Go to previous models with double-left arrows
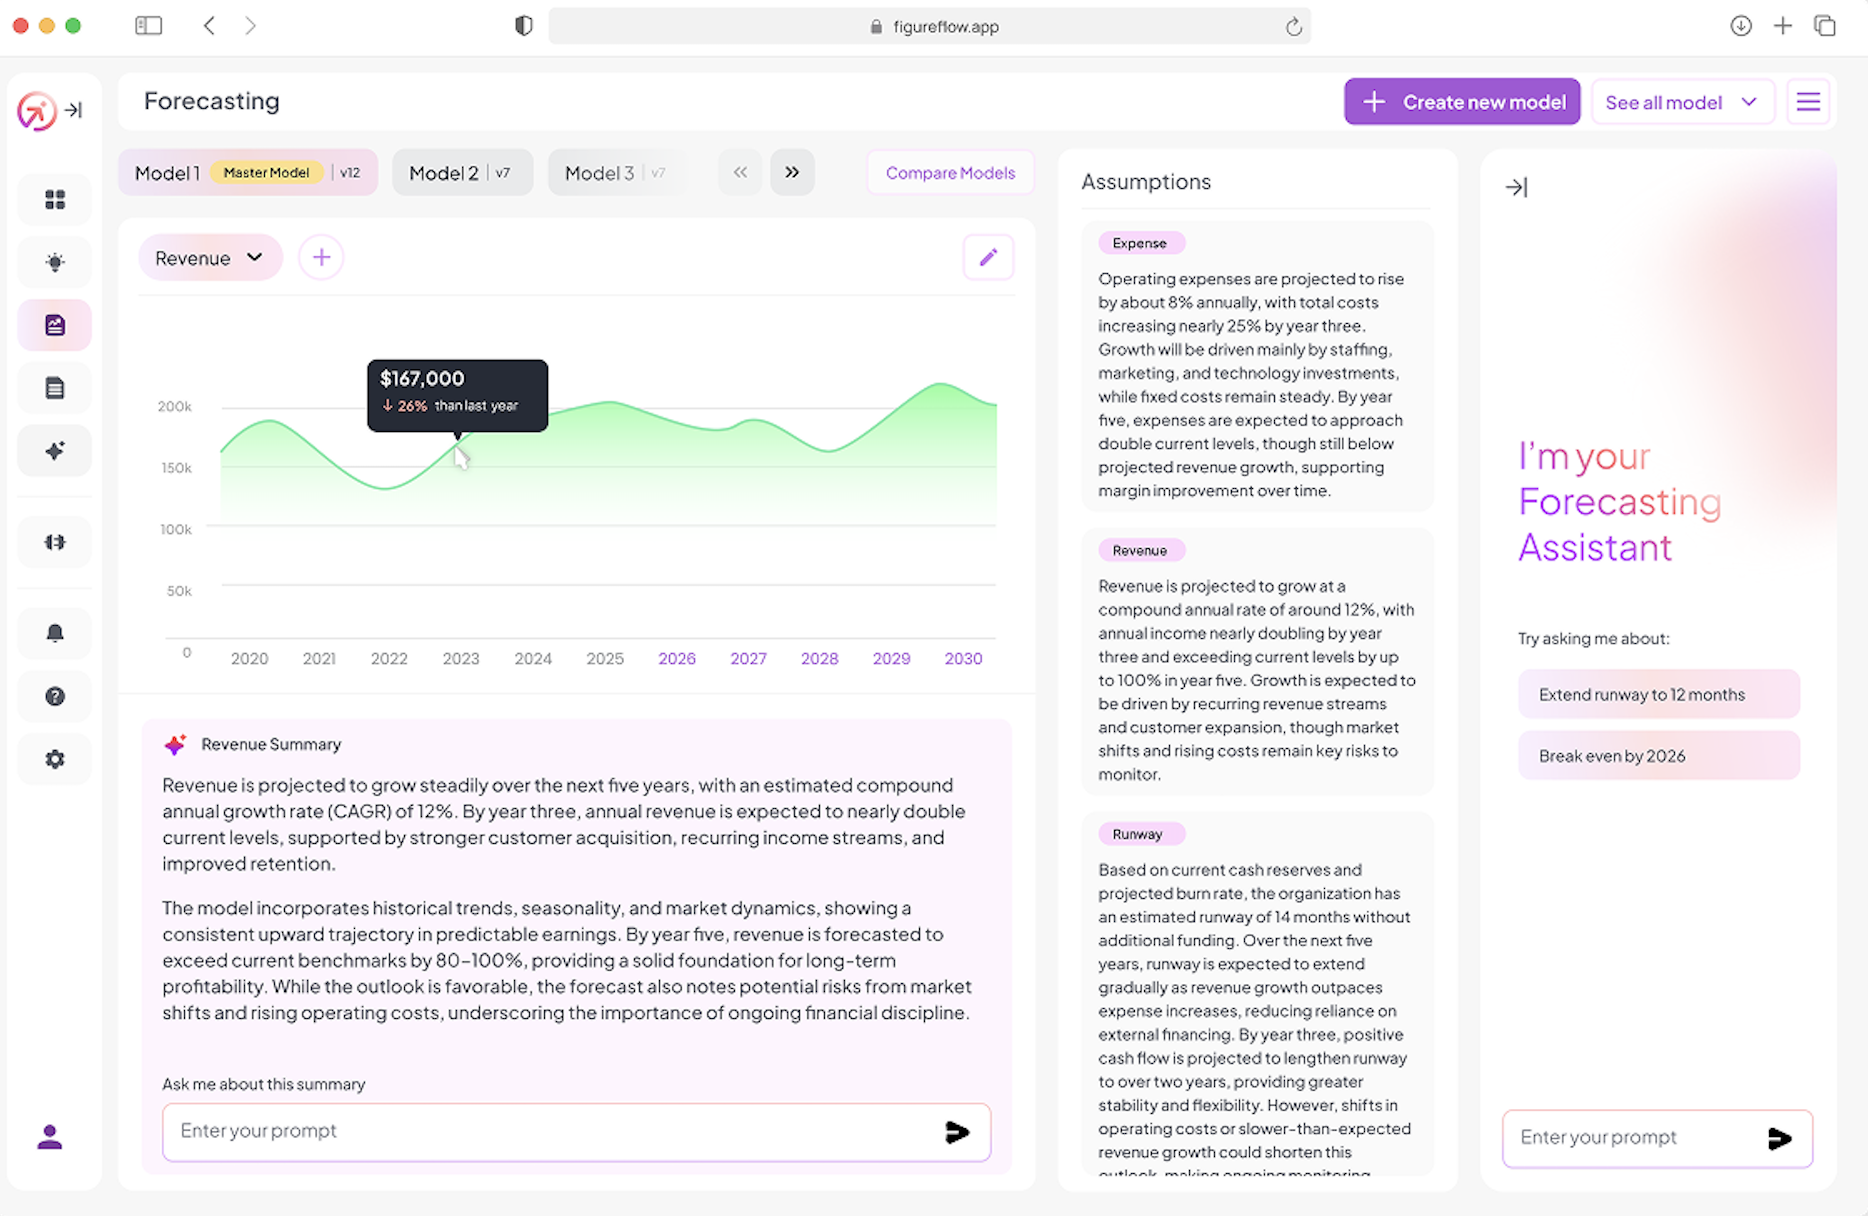Viewport: 1868px width, 1216px height. point(740,172)
